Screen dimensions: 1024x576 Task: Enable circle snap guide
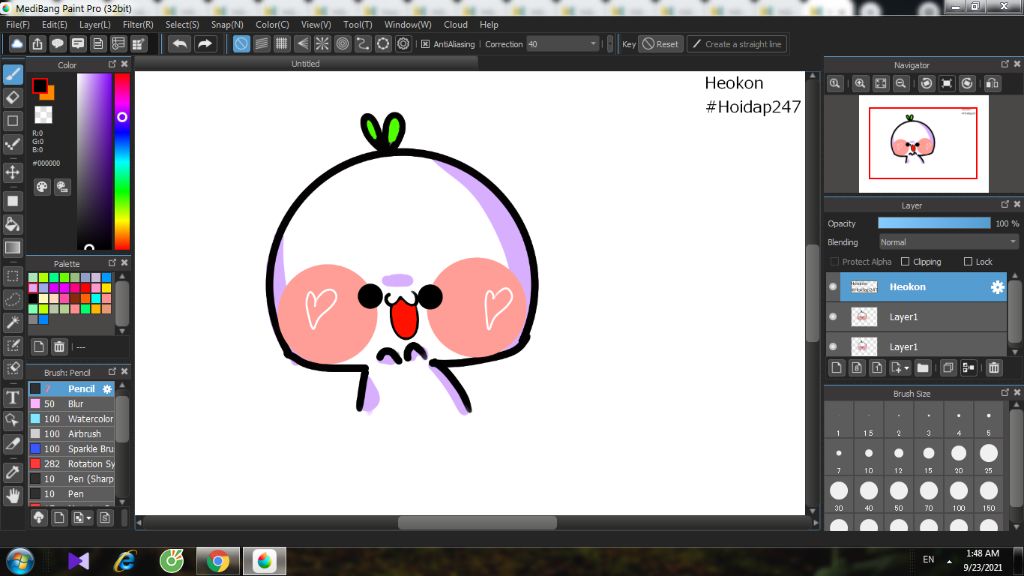pos(343,44)
